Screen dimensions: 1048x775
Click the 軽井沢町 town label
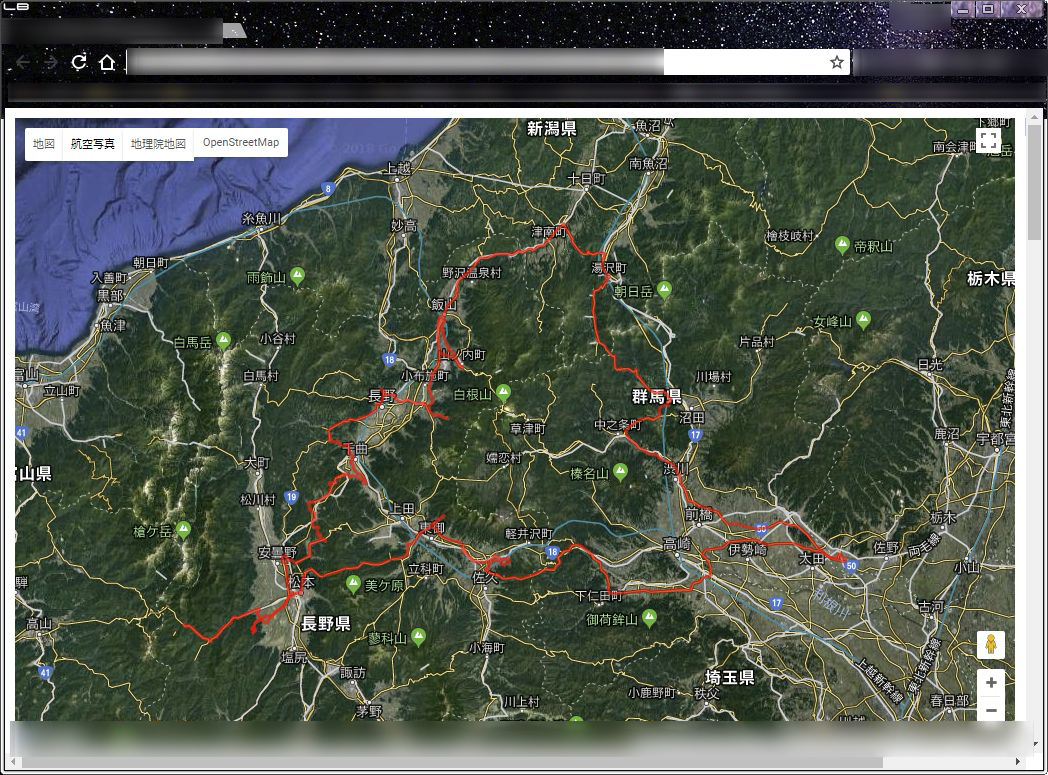point(528,533)
